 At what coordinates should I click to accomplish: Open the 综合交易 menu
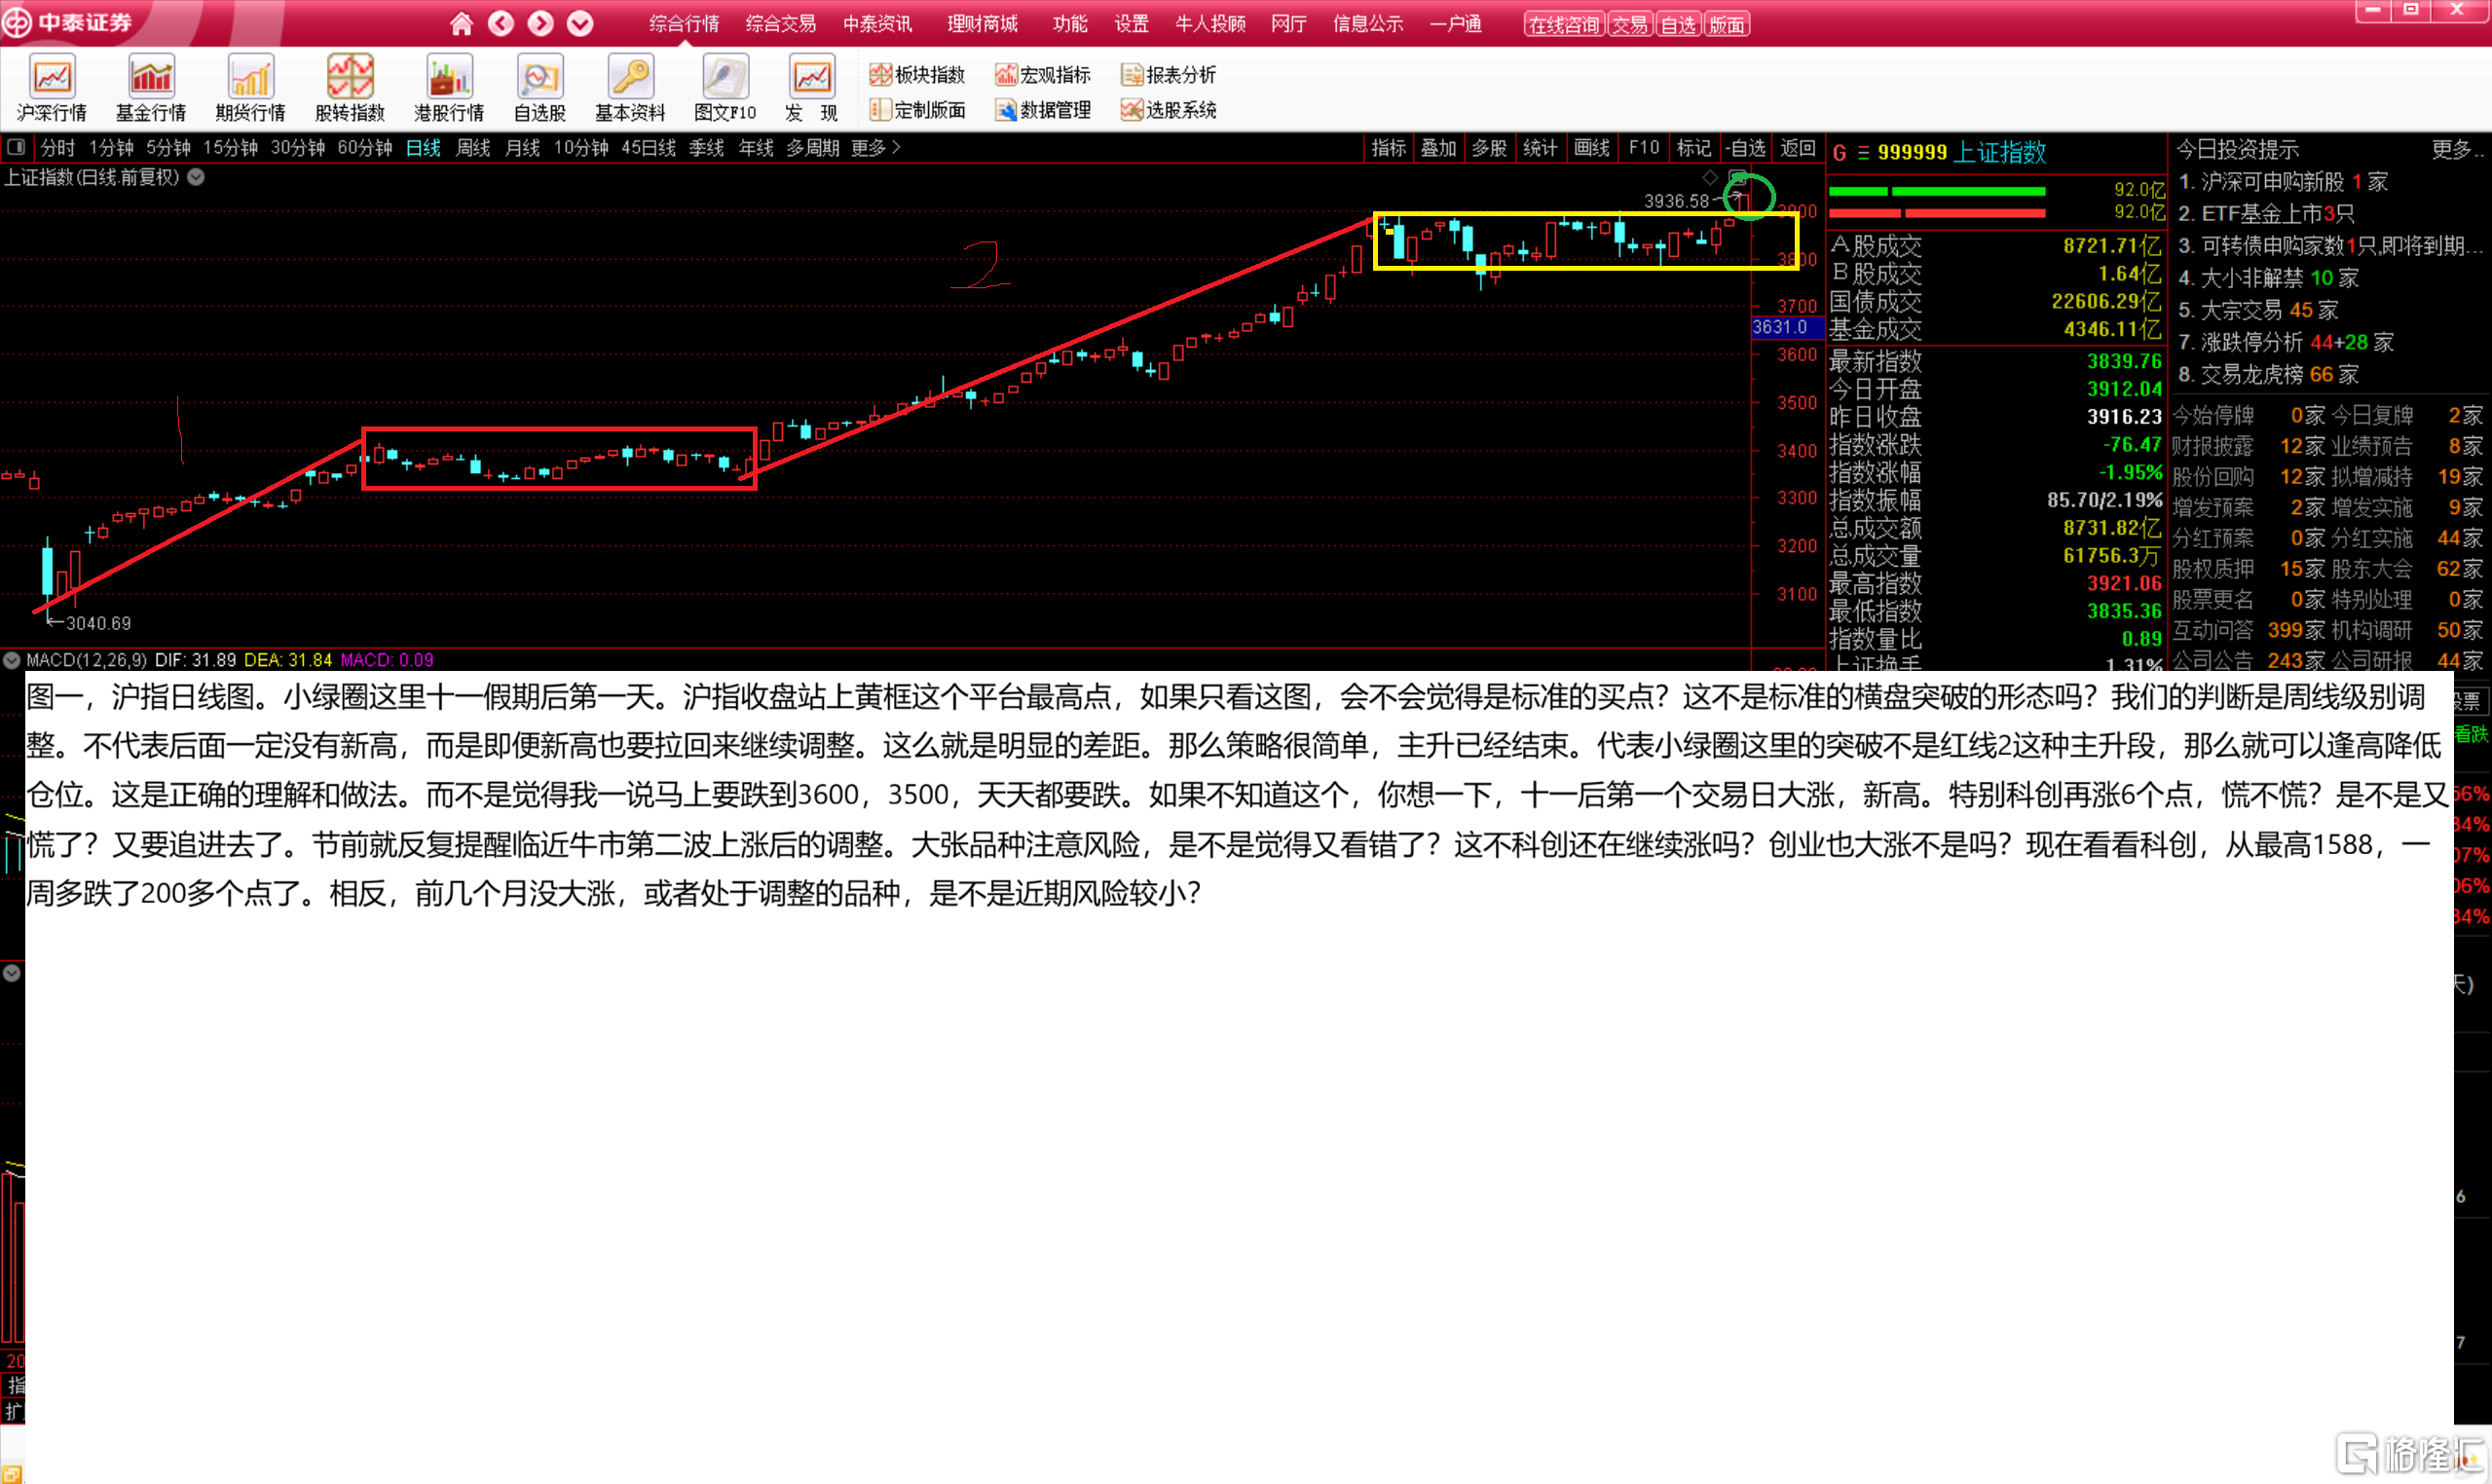click(780, 24)
